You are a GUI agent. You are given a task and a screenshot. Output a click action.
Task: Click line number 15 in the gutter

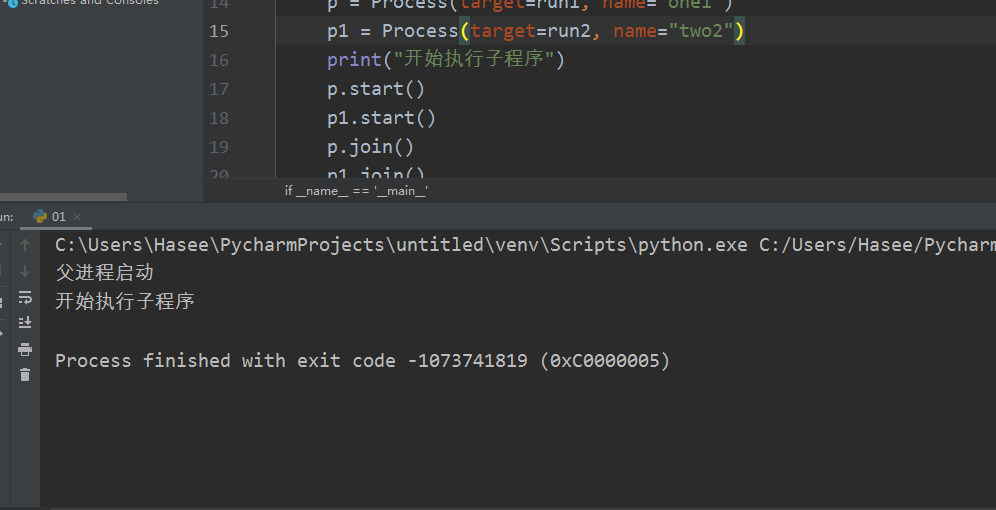coord(219,30)
